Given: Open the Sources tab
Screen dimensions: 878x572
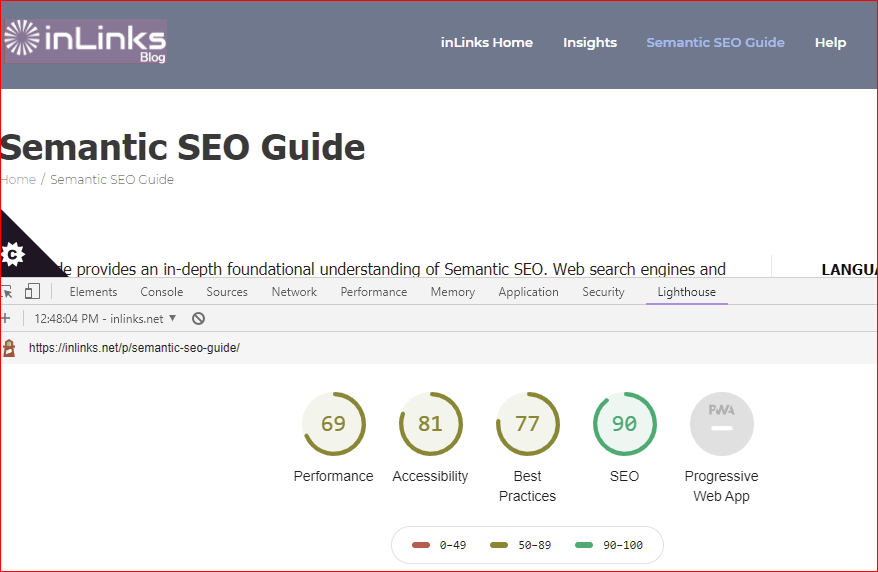Looking at the screenshot, I should [x=227, y=292].
